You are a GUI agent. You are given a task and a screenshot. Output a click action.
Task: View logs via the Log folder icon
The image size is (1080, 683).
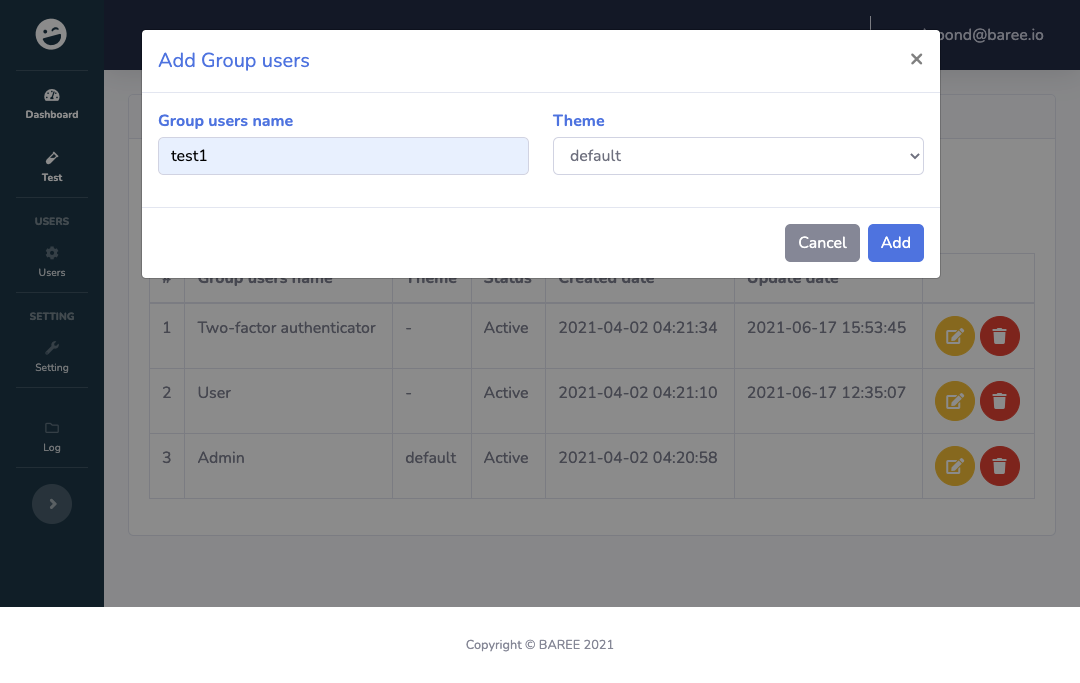click(x=51, y=428)
